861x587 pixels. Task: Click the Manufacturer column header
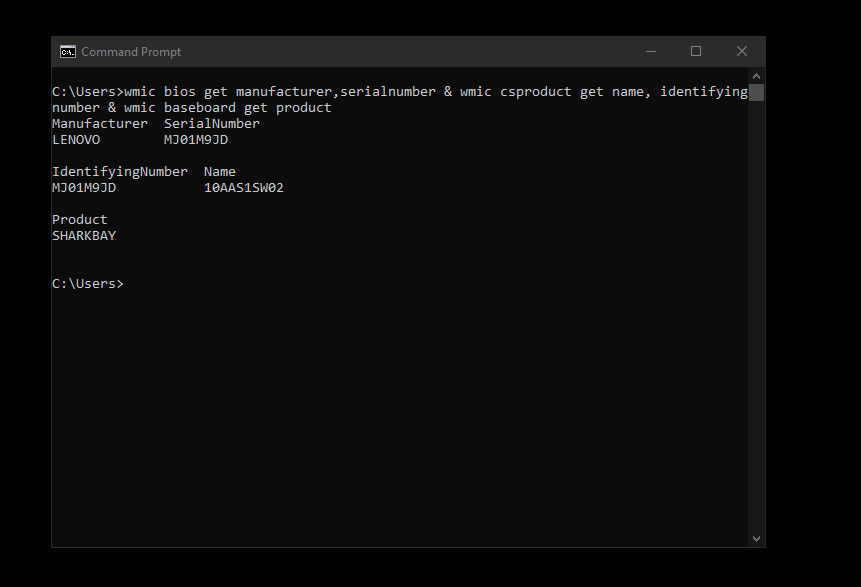[100, 124]
